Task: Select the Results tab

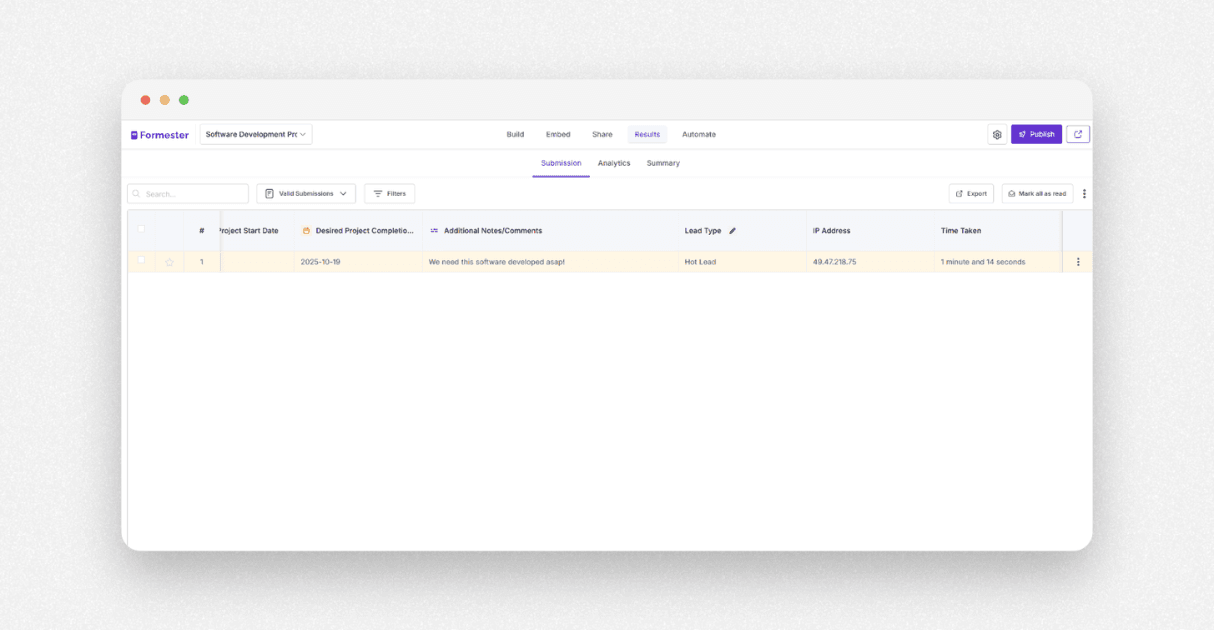Action: click(647, 134)
